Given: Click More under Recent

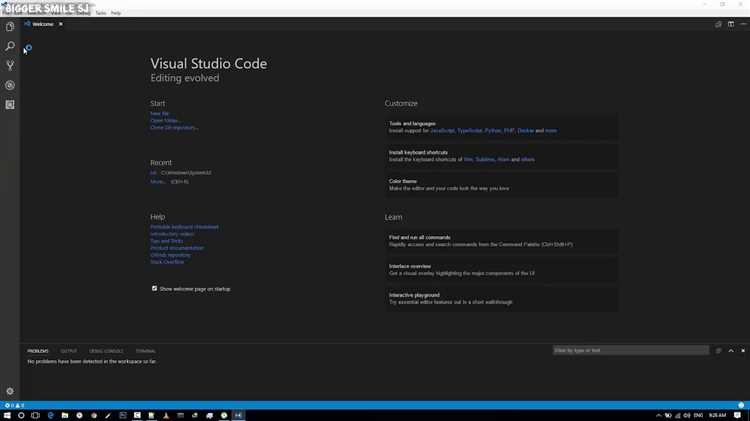Looking at the screenshot, I should [157, 182].
